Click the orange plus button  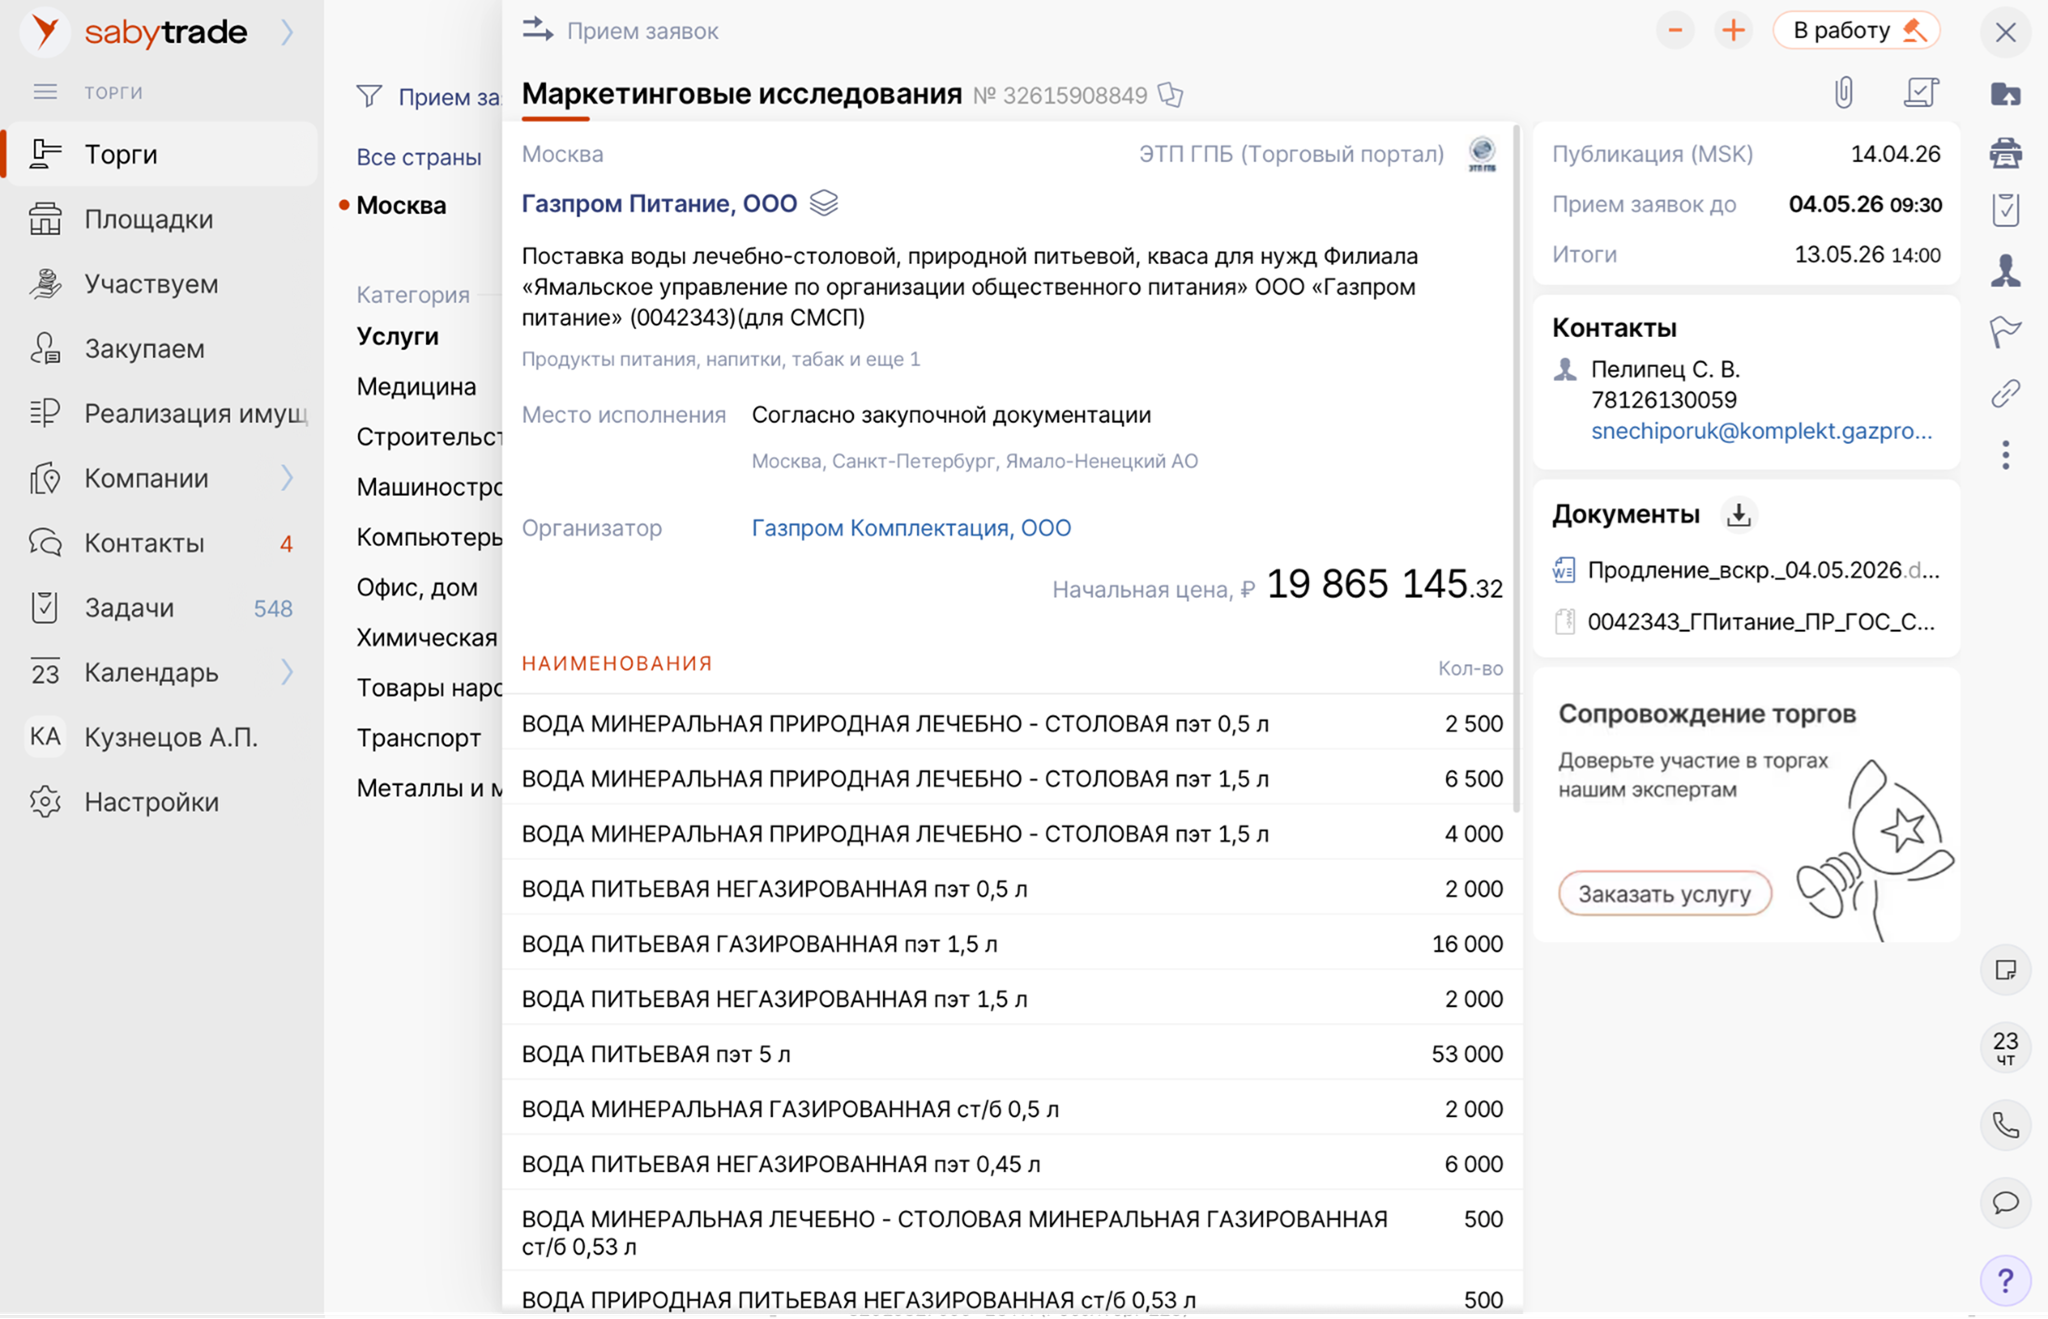point(1733,31)
